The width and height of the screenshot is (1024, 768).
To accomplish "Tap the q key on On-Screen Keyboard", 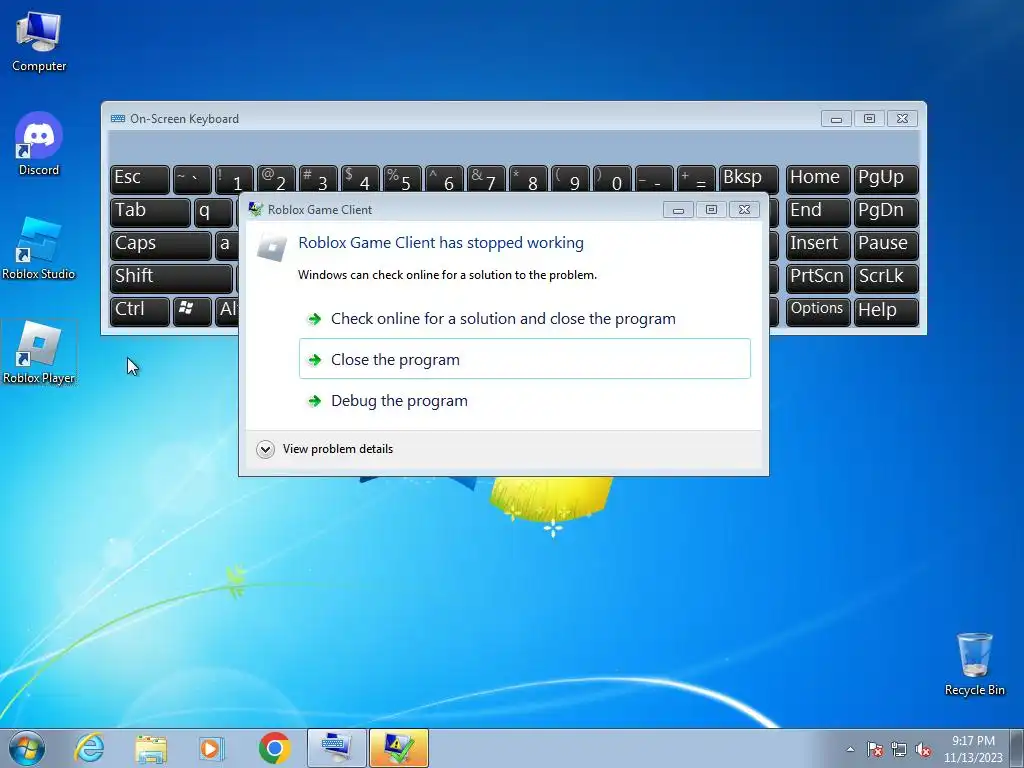I will (213, 212).
